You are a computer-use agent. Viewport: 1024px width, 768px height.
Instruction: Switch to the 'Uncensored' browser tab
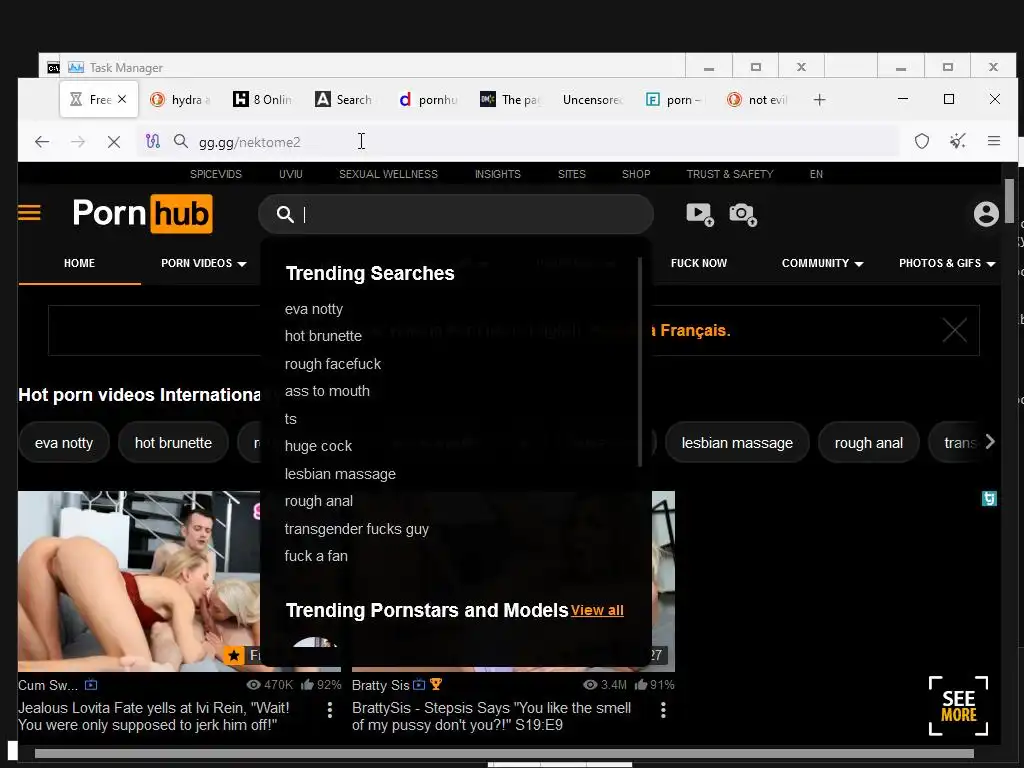[592, 100]
